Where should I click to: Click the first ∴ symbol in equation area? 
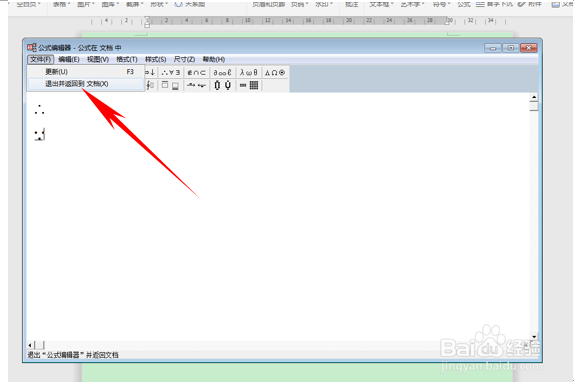click(40, 110)
